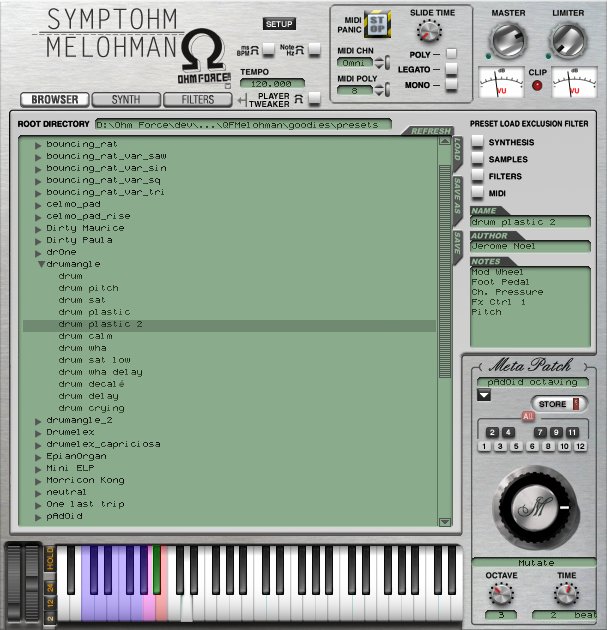This screenshot has width=607, height=630.
Task: Open the Meta Patch dropdown arrow
Action: click(484, 395)
